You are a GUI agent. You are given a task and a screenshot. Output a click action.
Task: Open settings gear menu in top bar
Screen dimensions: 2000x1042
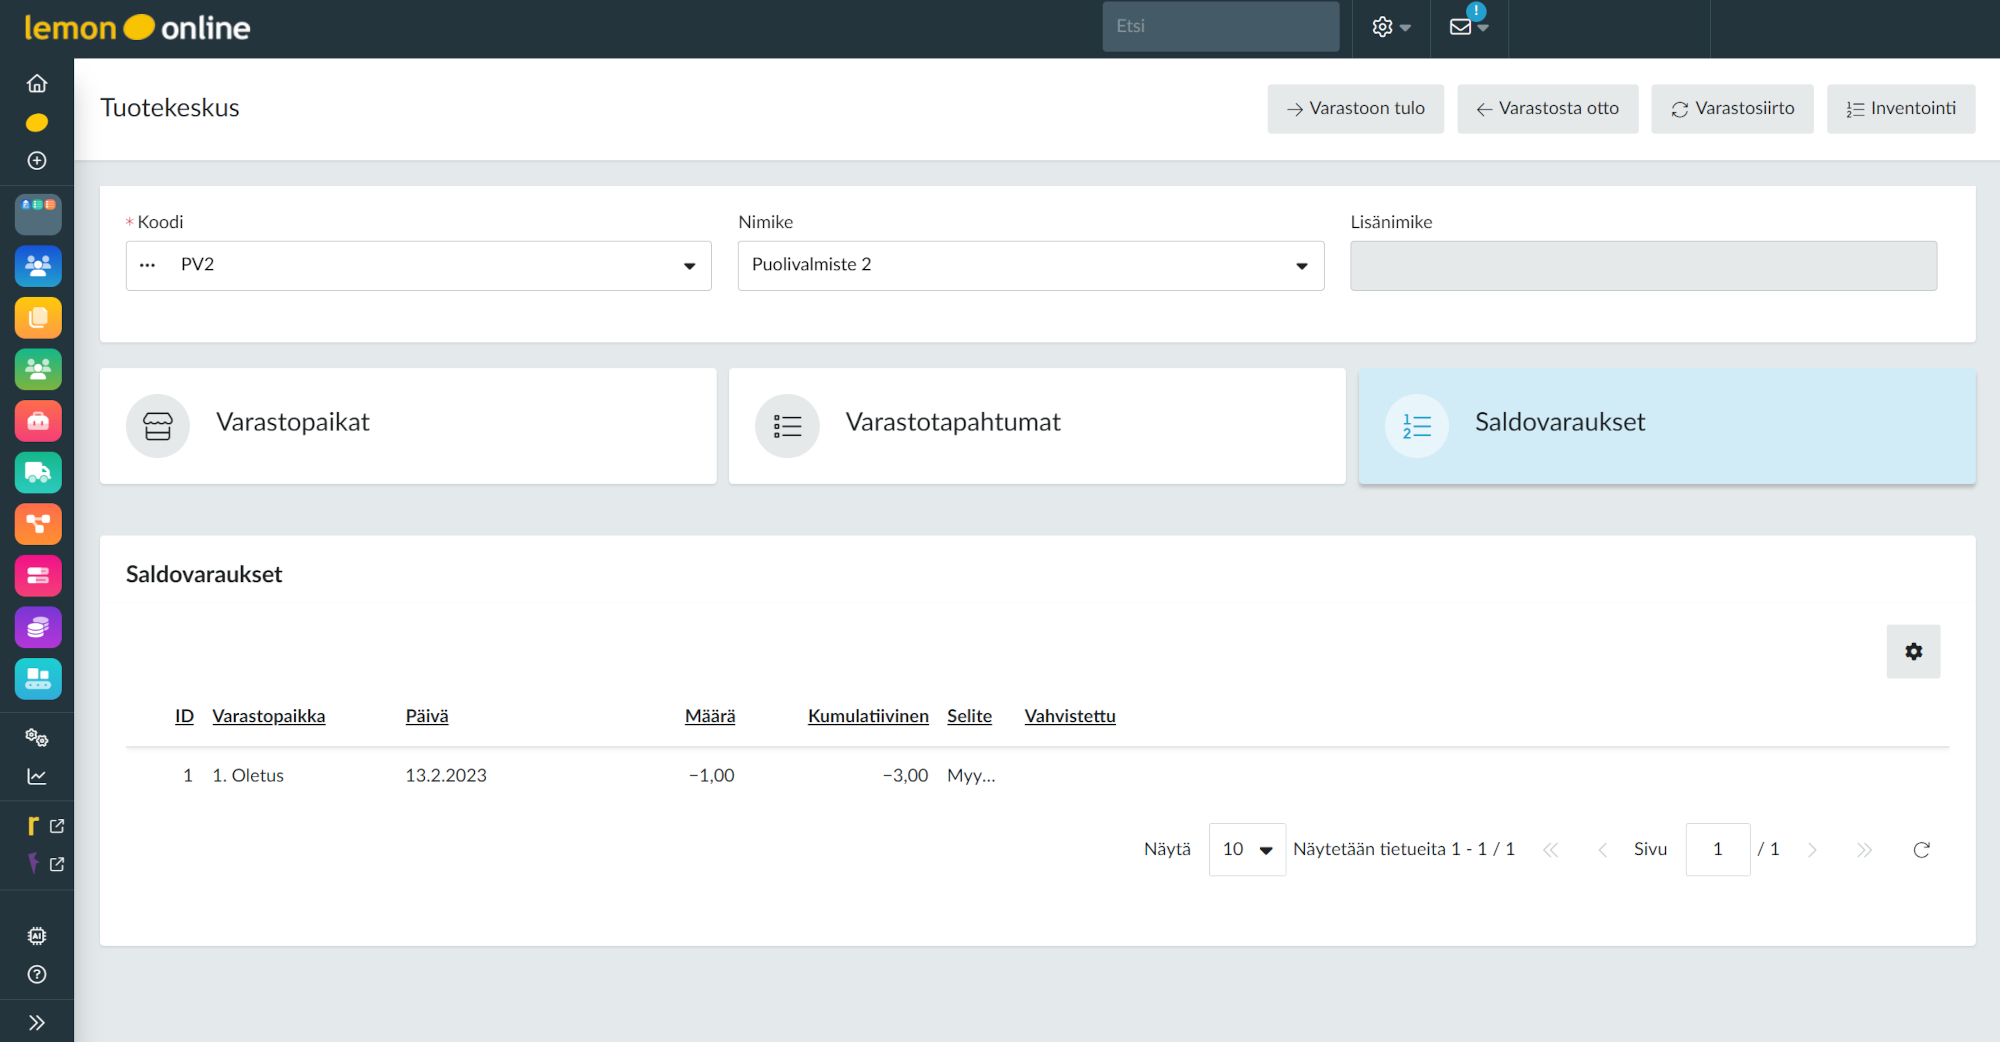[1390, 27]
